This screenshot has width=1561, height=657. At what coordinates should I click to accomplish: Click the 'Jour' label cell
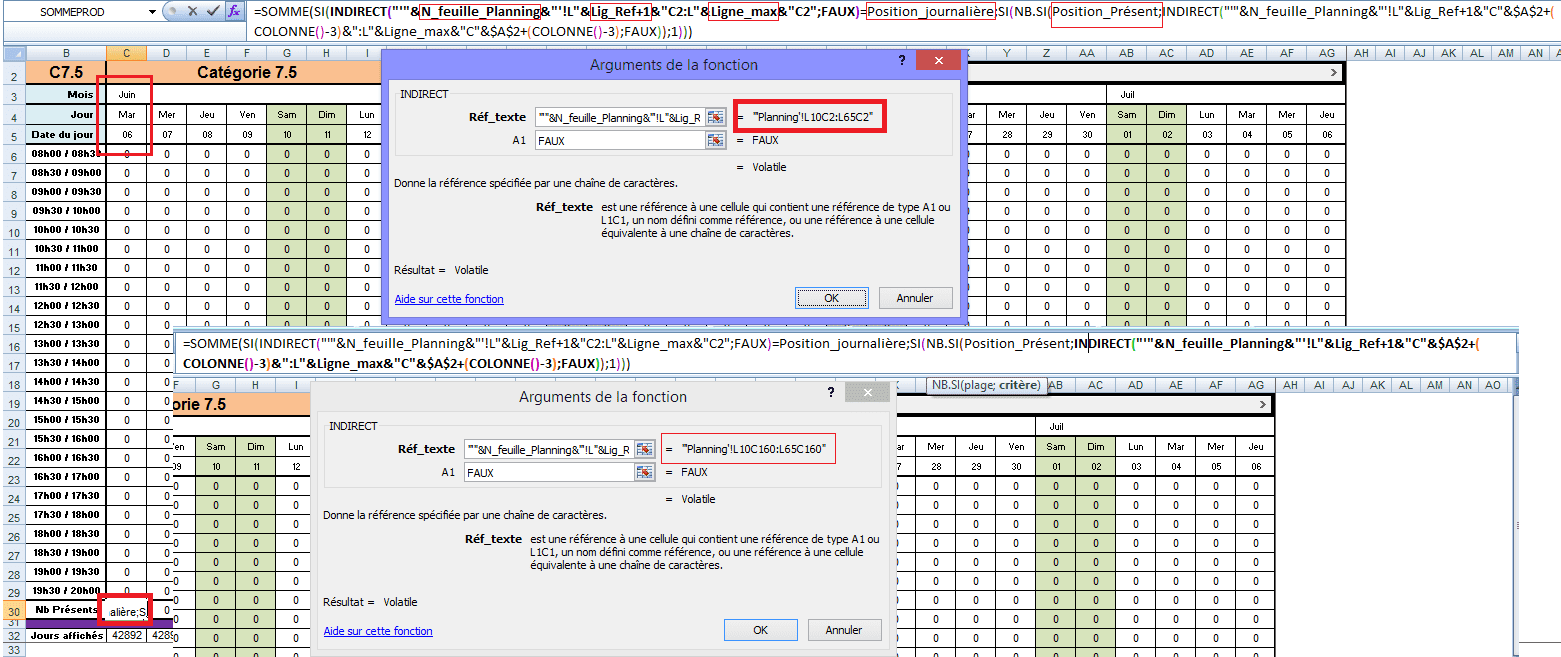(66, 115)
